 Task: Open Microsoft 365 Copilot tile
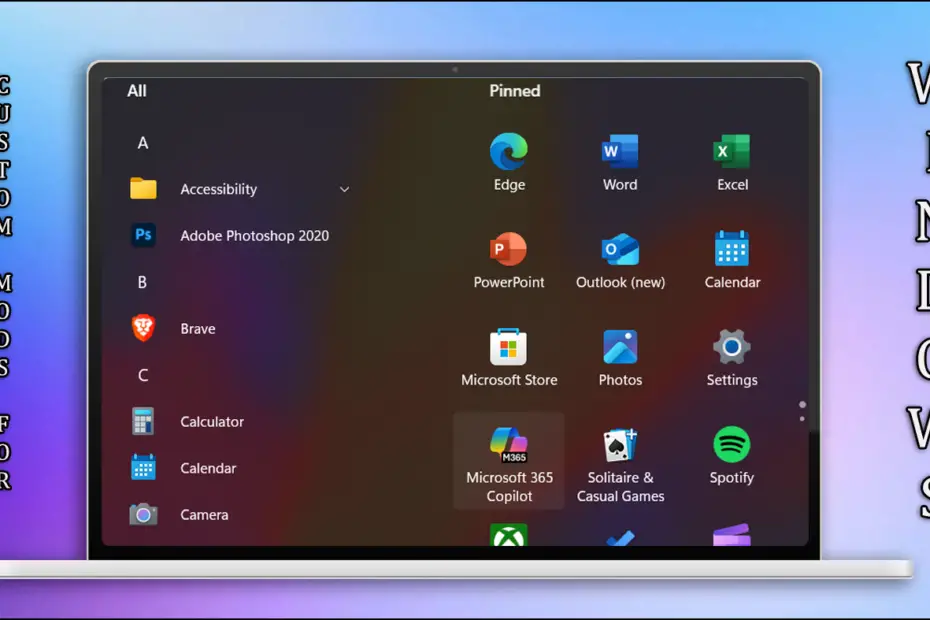click(509, 462)
